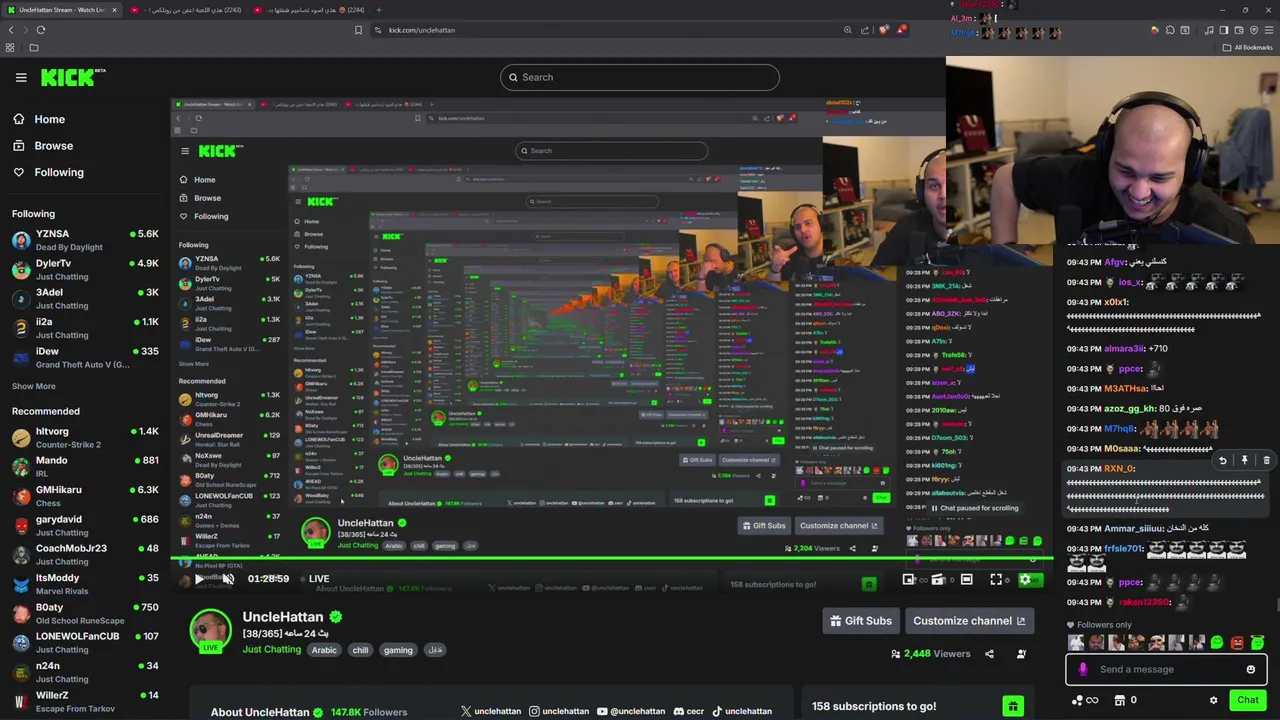
Task: Enter fullscreen in the player
Action: pyautogui.click(x=996, y=579)
